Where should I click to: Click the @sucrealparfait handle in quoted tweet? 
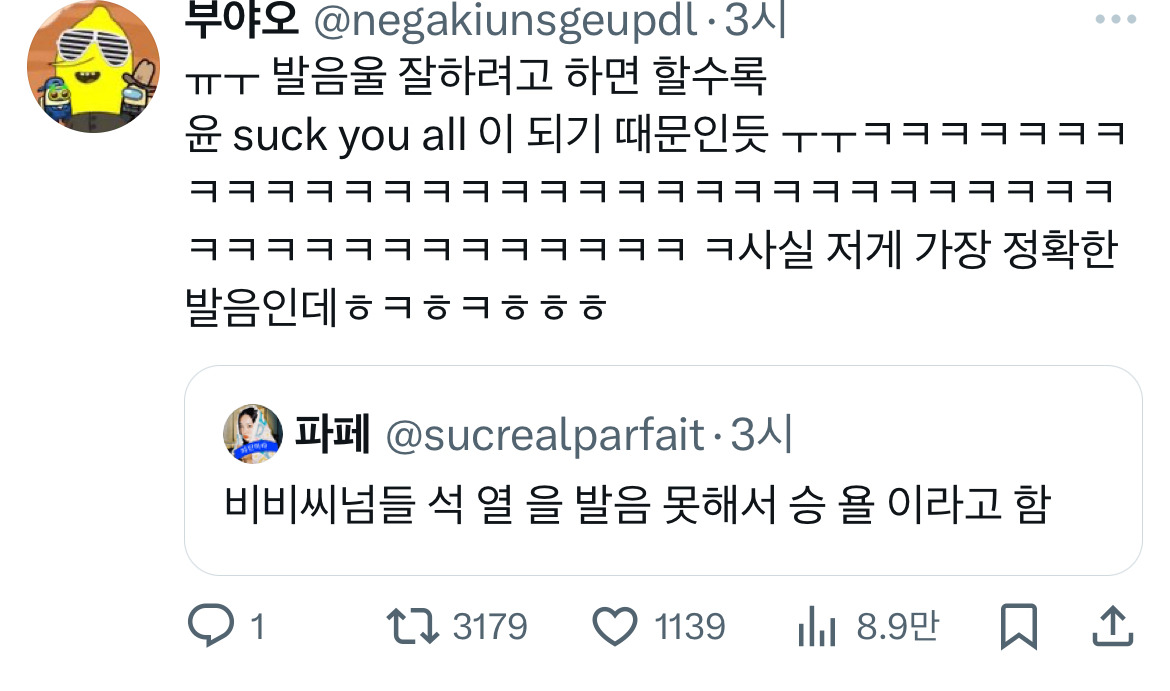[545, 434]
